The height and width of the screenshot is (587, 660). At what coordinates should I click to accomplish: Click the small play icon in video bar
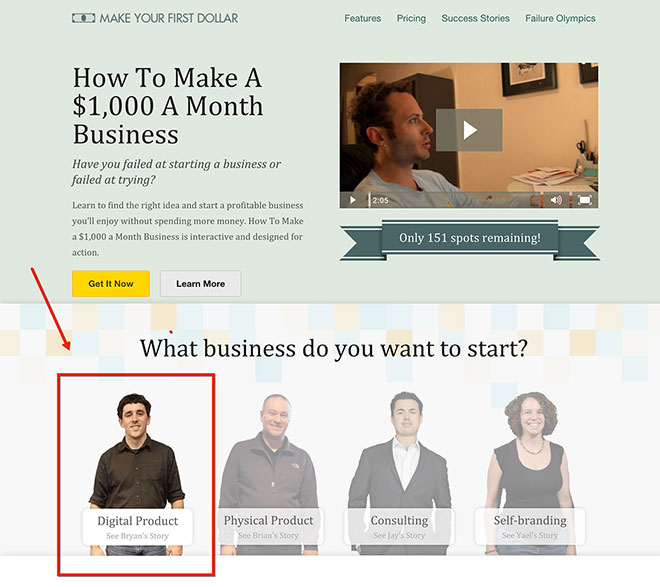point(353,200)
